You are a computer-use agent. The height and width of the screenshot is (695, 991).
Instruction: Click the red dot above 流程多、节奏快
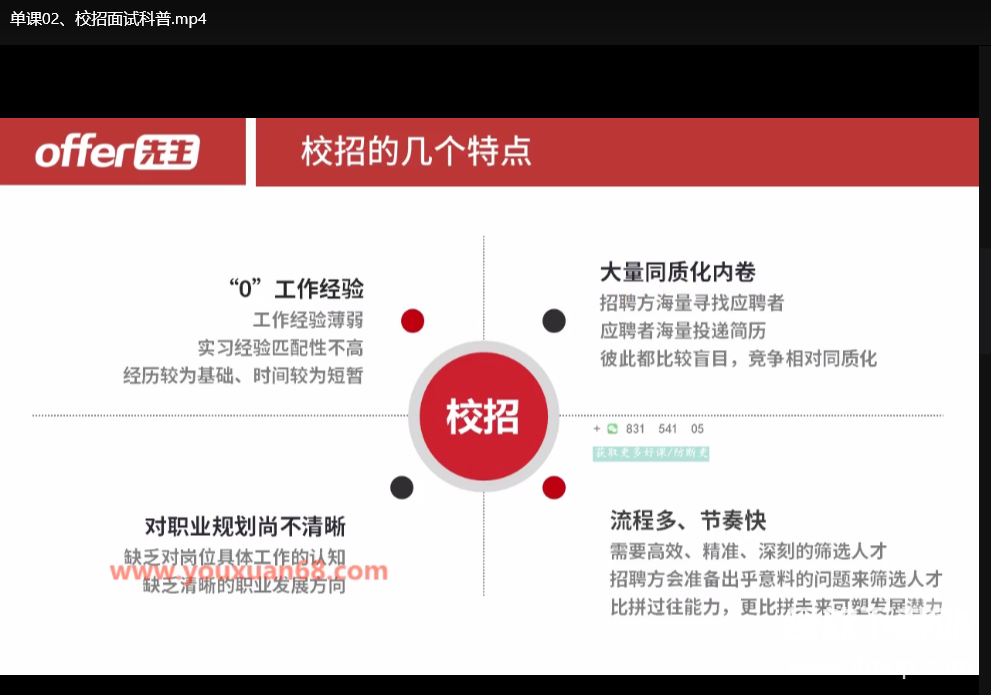pos(554,487)
